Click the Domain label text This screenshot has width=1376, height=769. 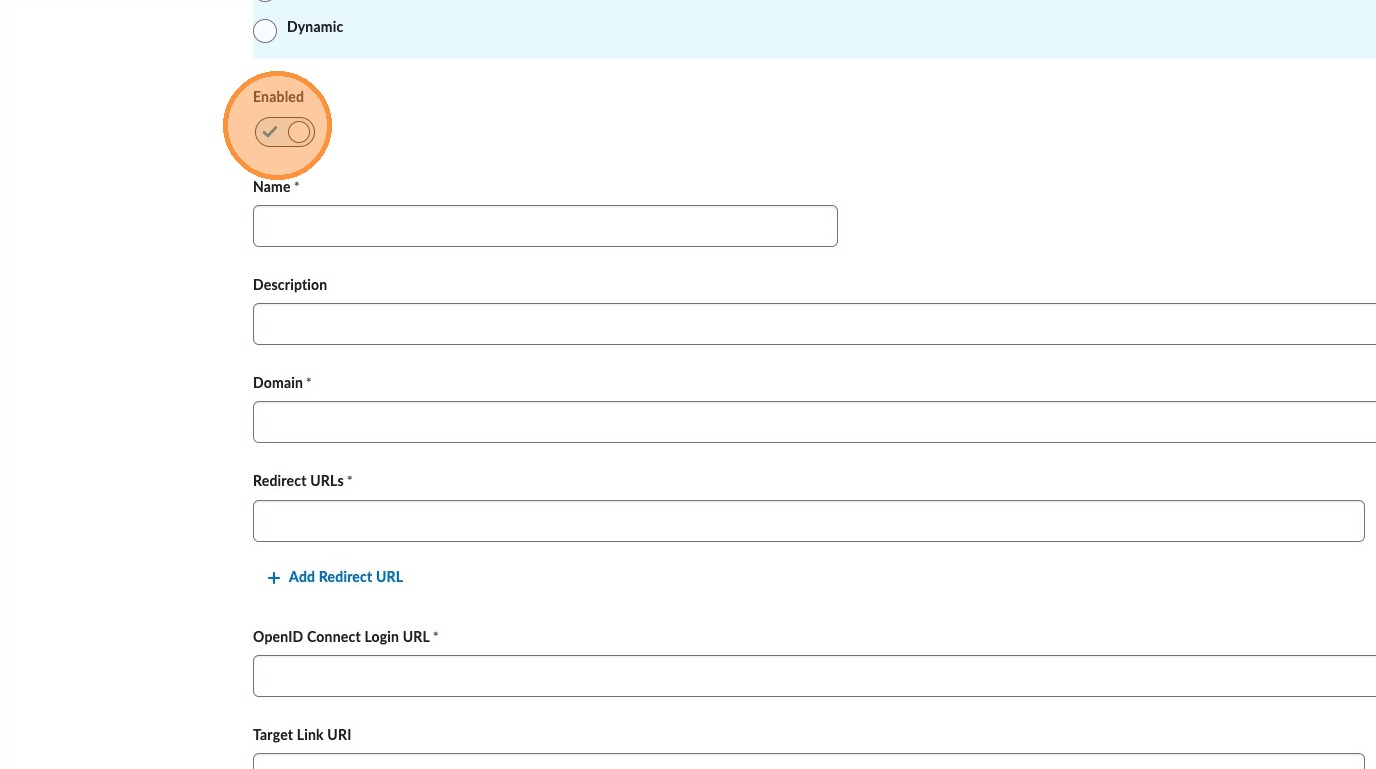pyautogui.click(x=278, y=383)
